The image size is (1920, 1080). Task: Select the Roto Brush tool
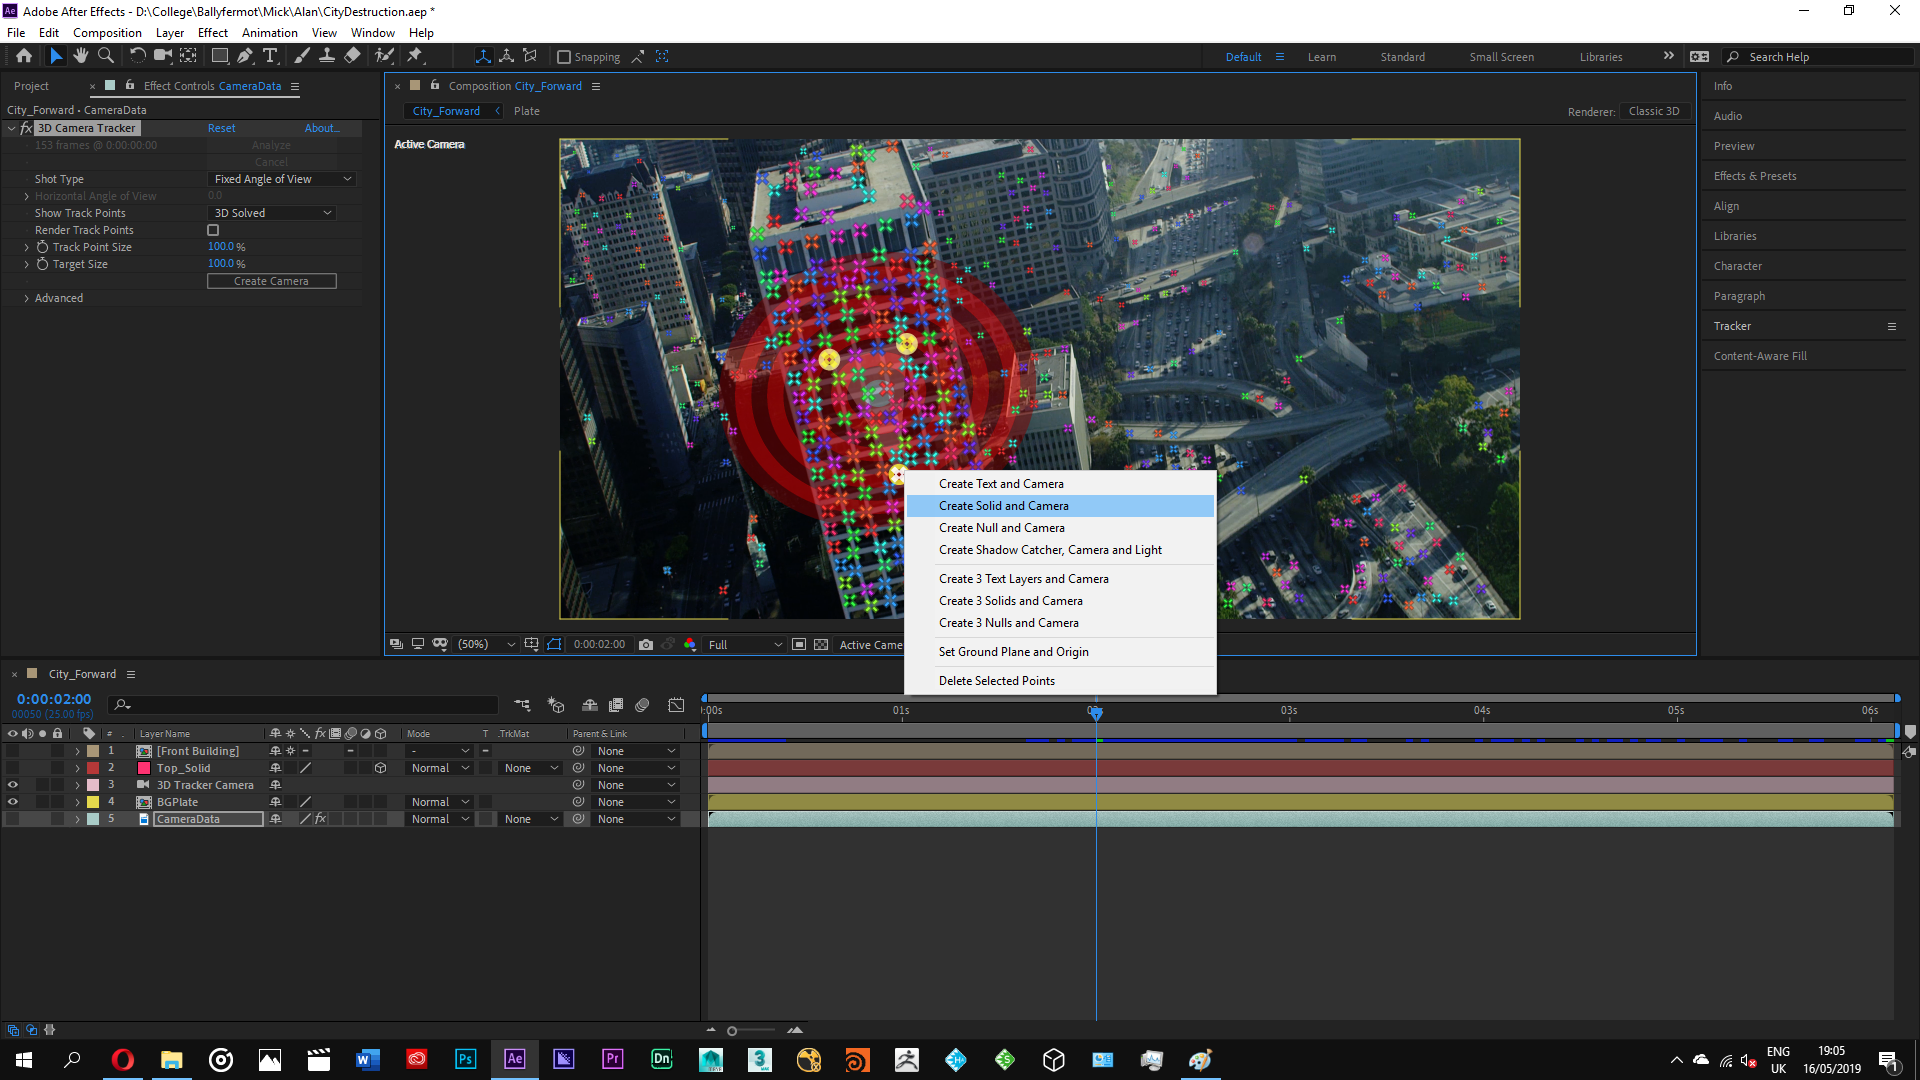click(384, 56)
